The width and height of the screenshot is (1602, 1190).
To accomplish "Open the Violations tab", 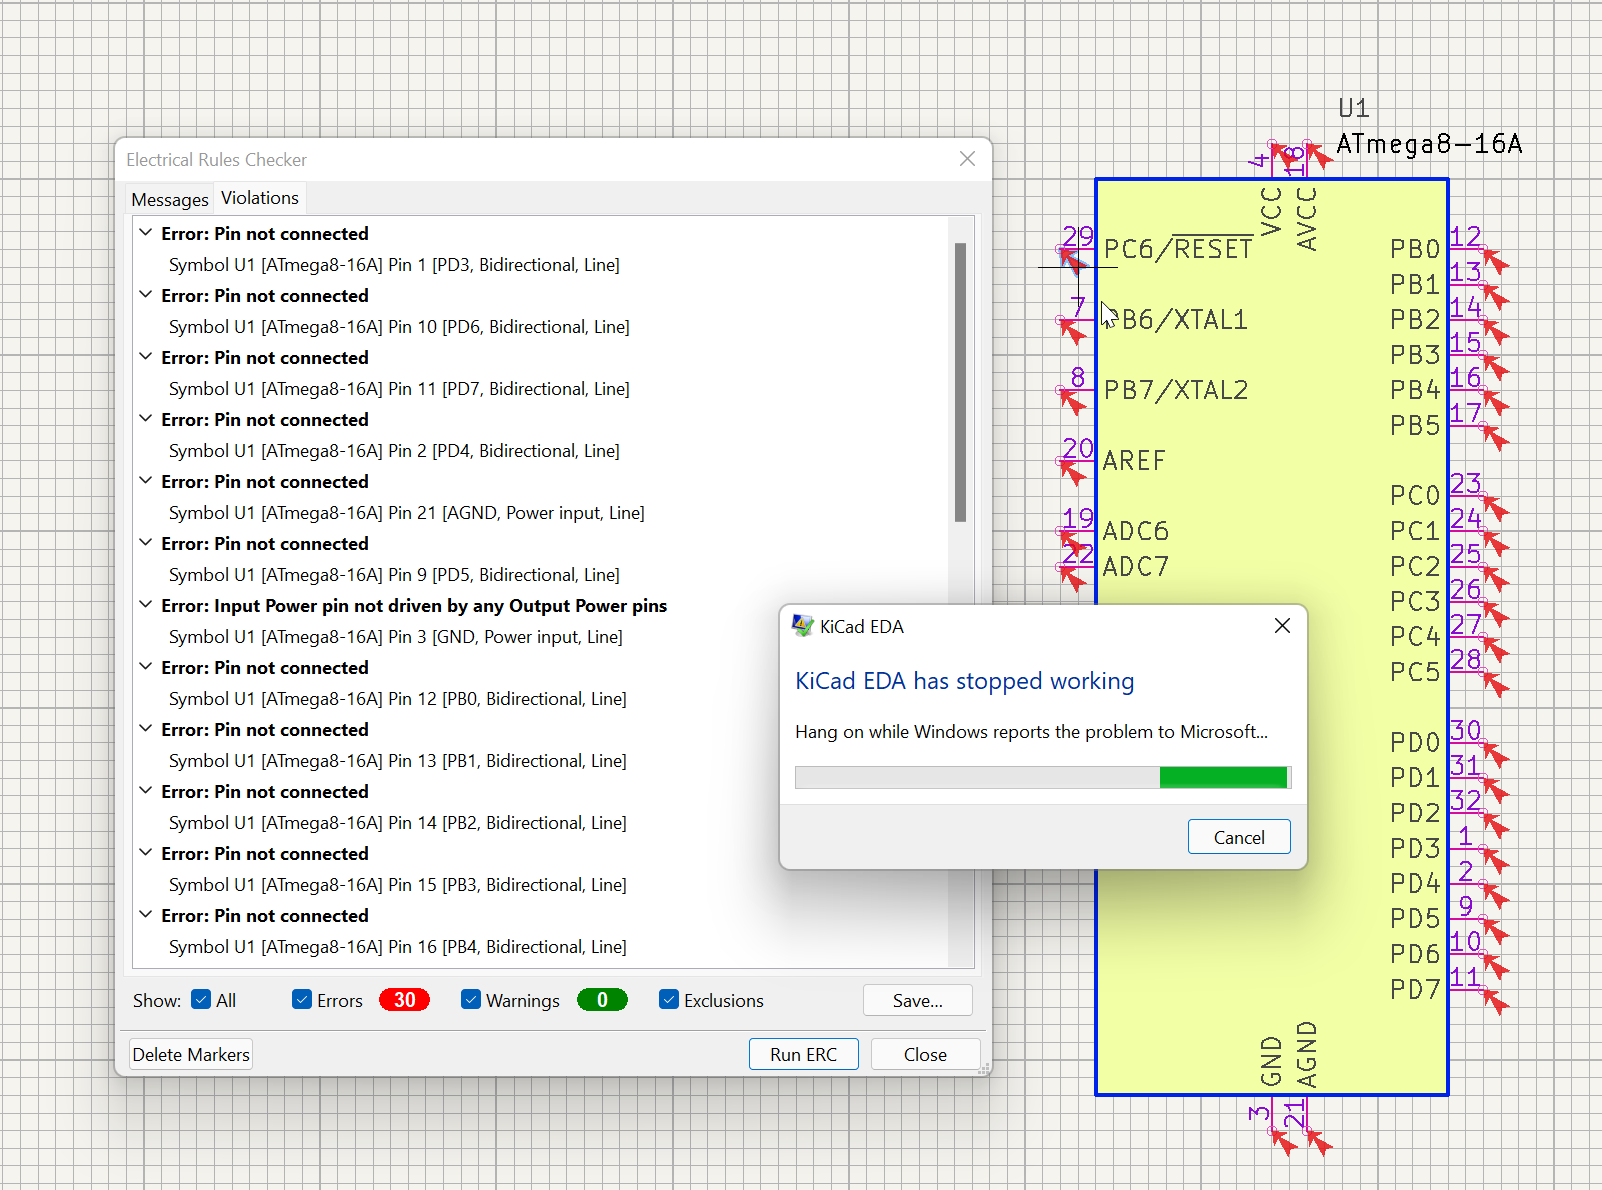I will point(260,198).
